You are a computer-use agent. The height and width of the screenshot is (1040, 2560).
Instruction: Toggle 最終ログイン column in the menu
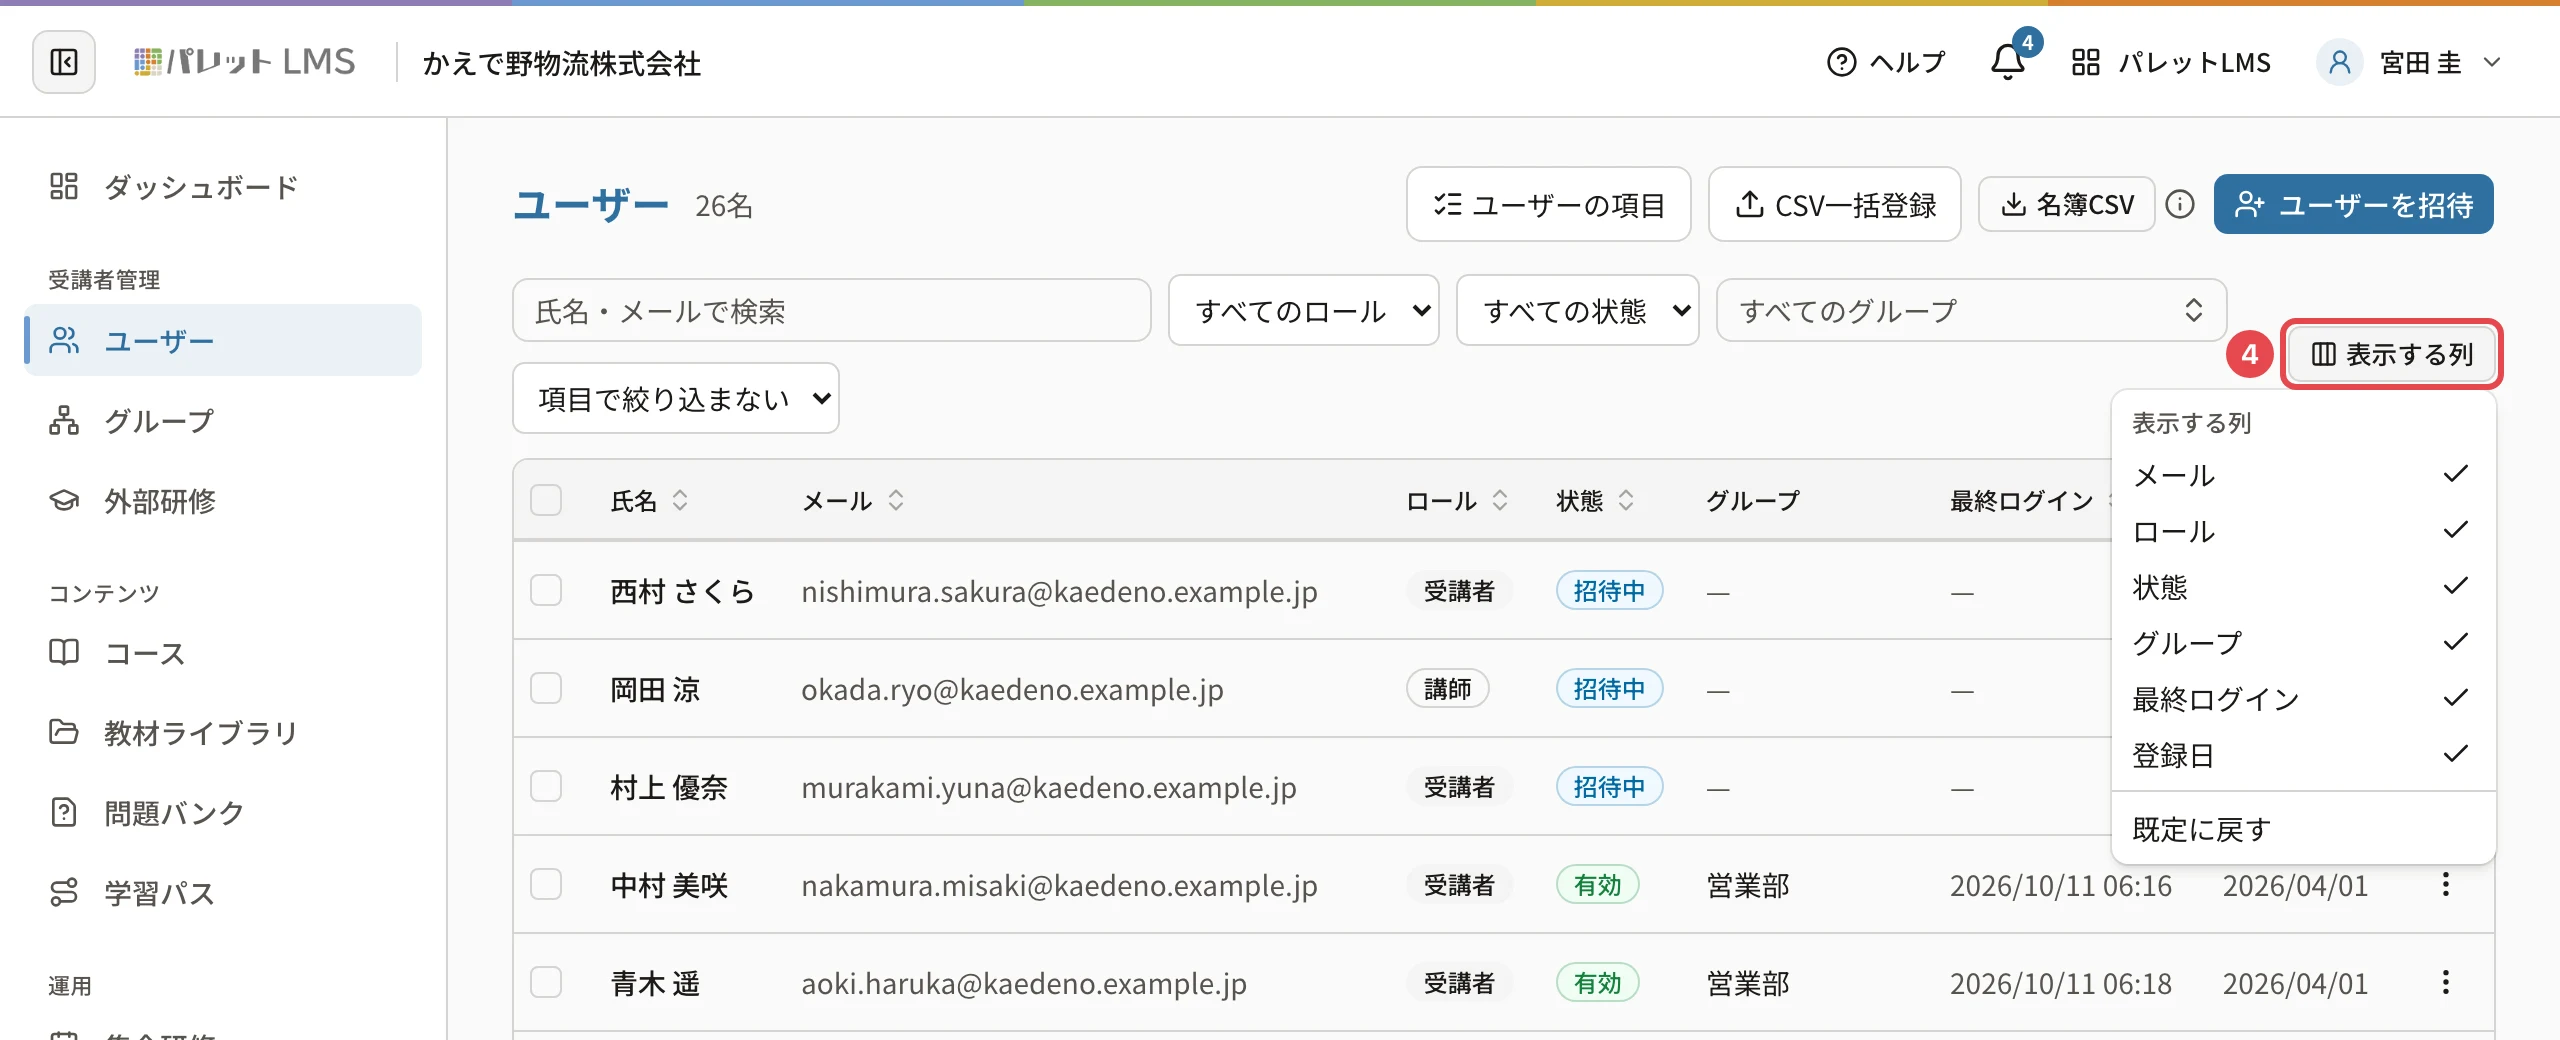[2302, 698]
